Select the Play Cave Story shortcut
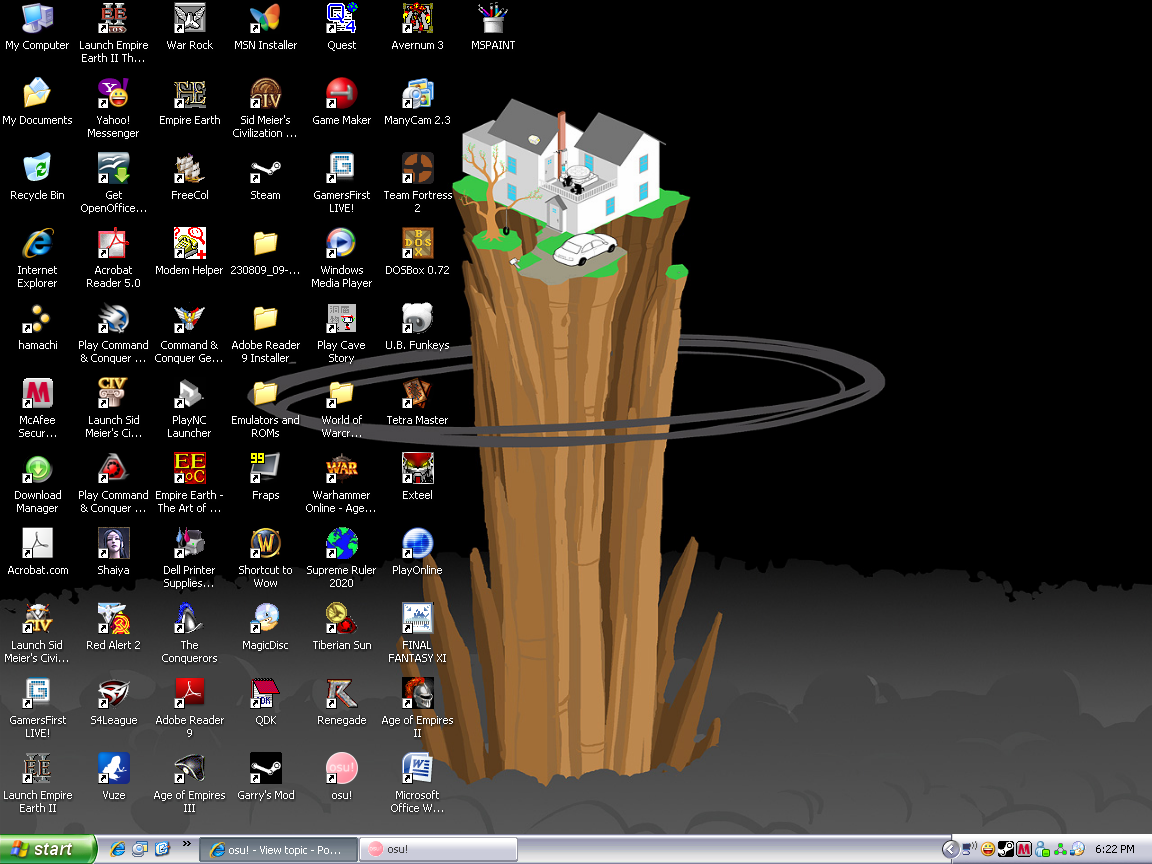 342,333
